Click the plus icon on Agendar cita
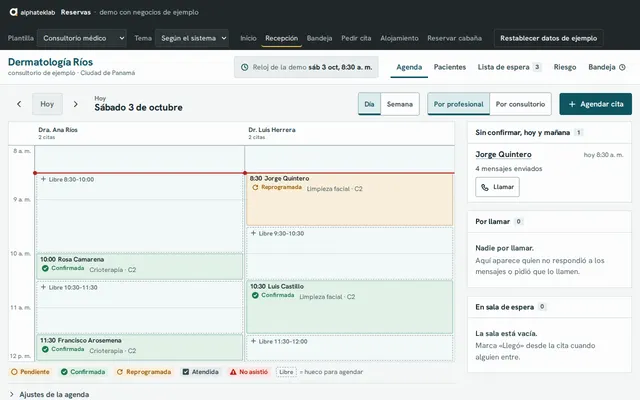Screen dimensions: 640x400 pyautogui.click(x=572, y=104)
